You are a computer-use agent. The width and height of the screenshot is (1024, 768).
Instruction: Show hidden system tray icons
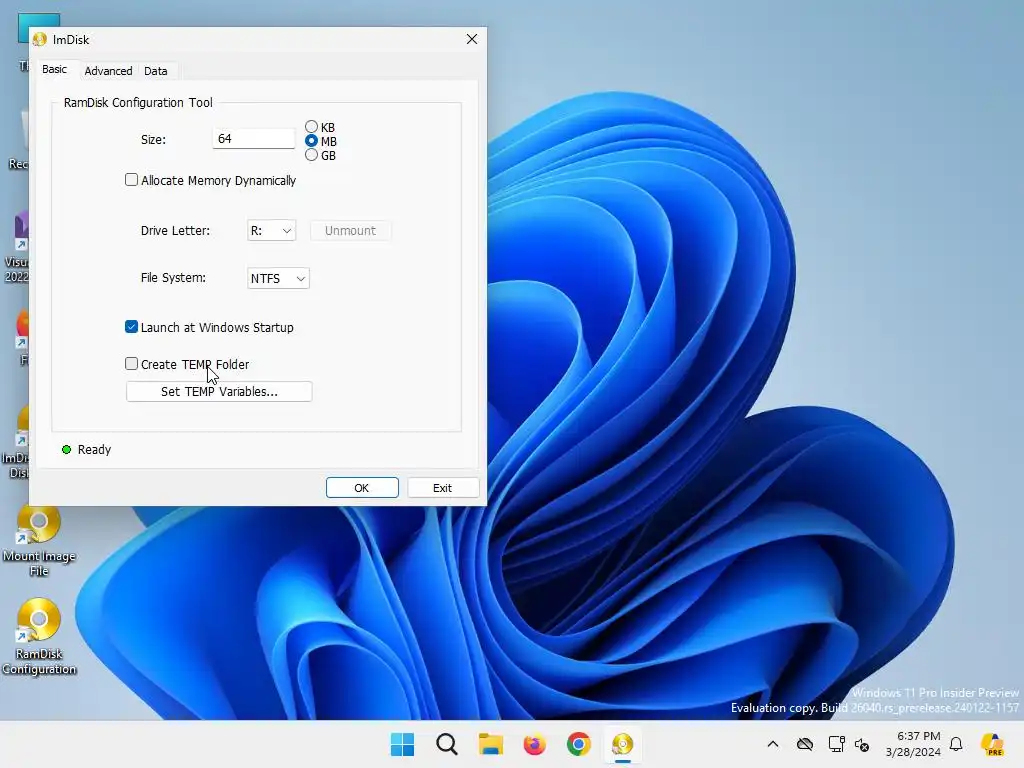tap(773, 744)
